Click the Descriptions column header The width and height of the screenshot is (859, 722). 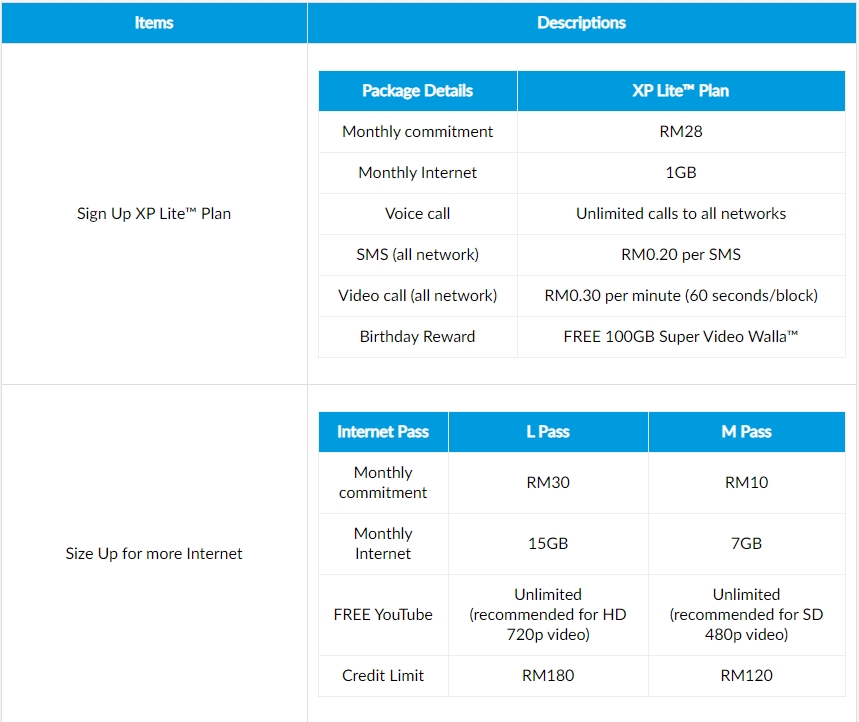click(x=581, y=23)
